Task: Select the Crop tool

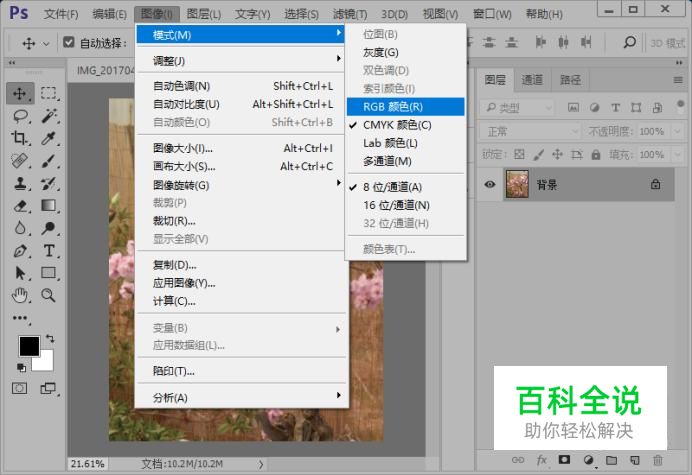Action: [20, 138]
